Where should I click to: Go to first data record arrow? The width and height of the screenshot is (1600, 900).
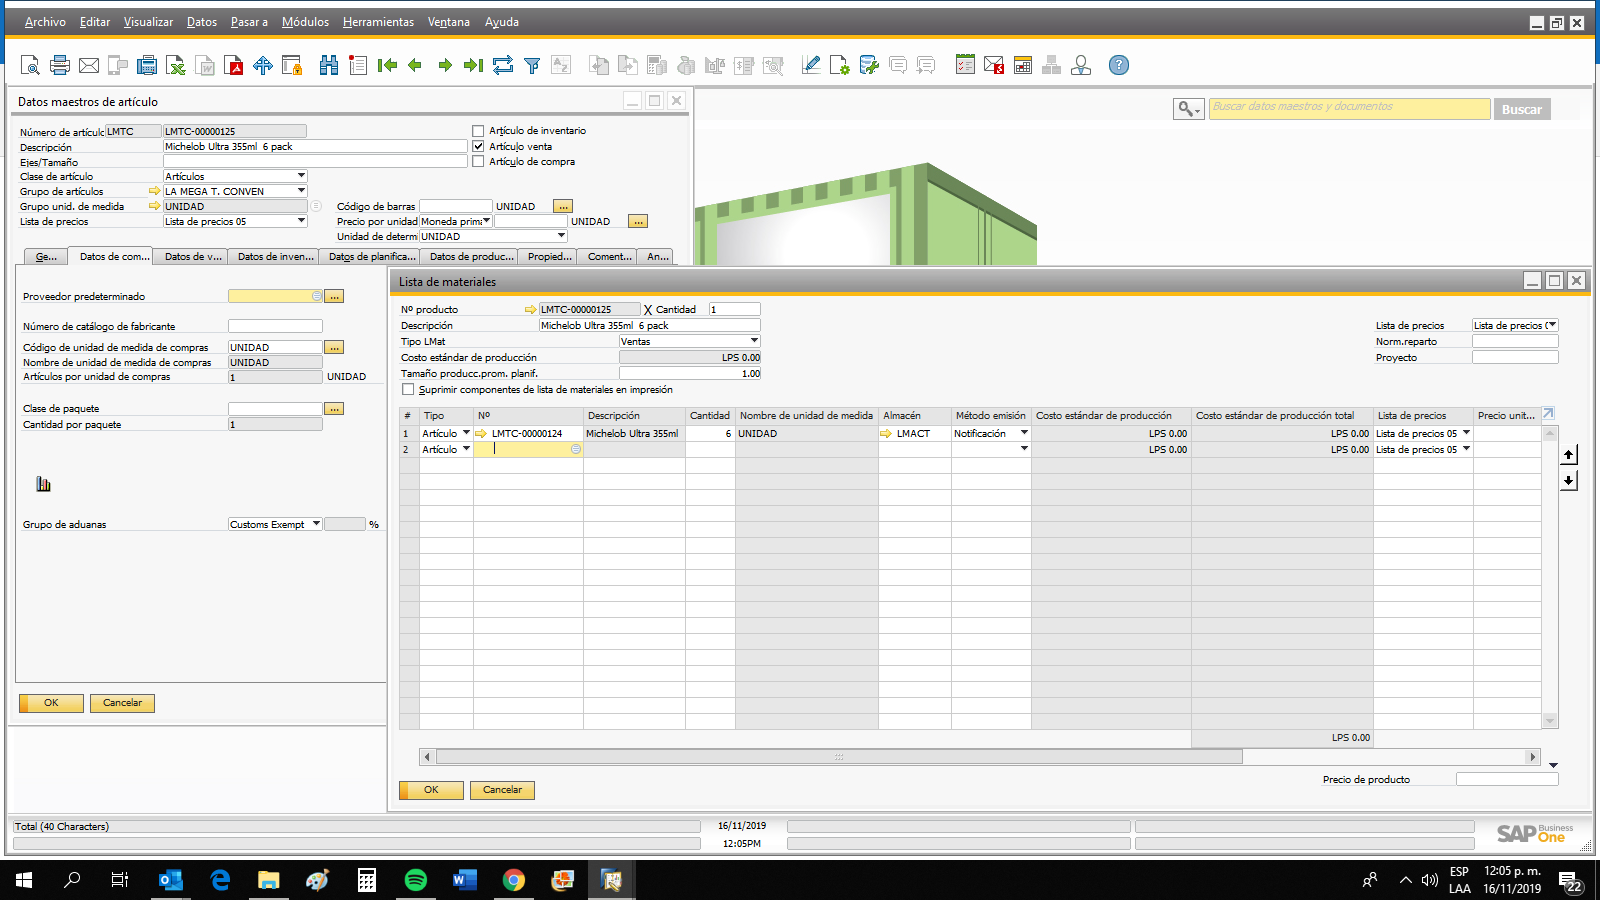[387, 65]
